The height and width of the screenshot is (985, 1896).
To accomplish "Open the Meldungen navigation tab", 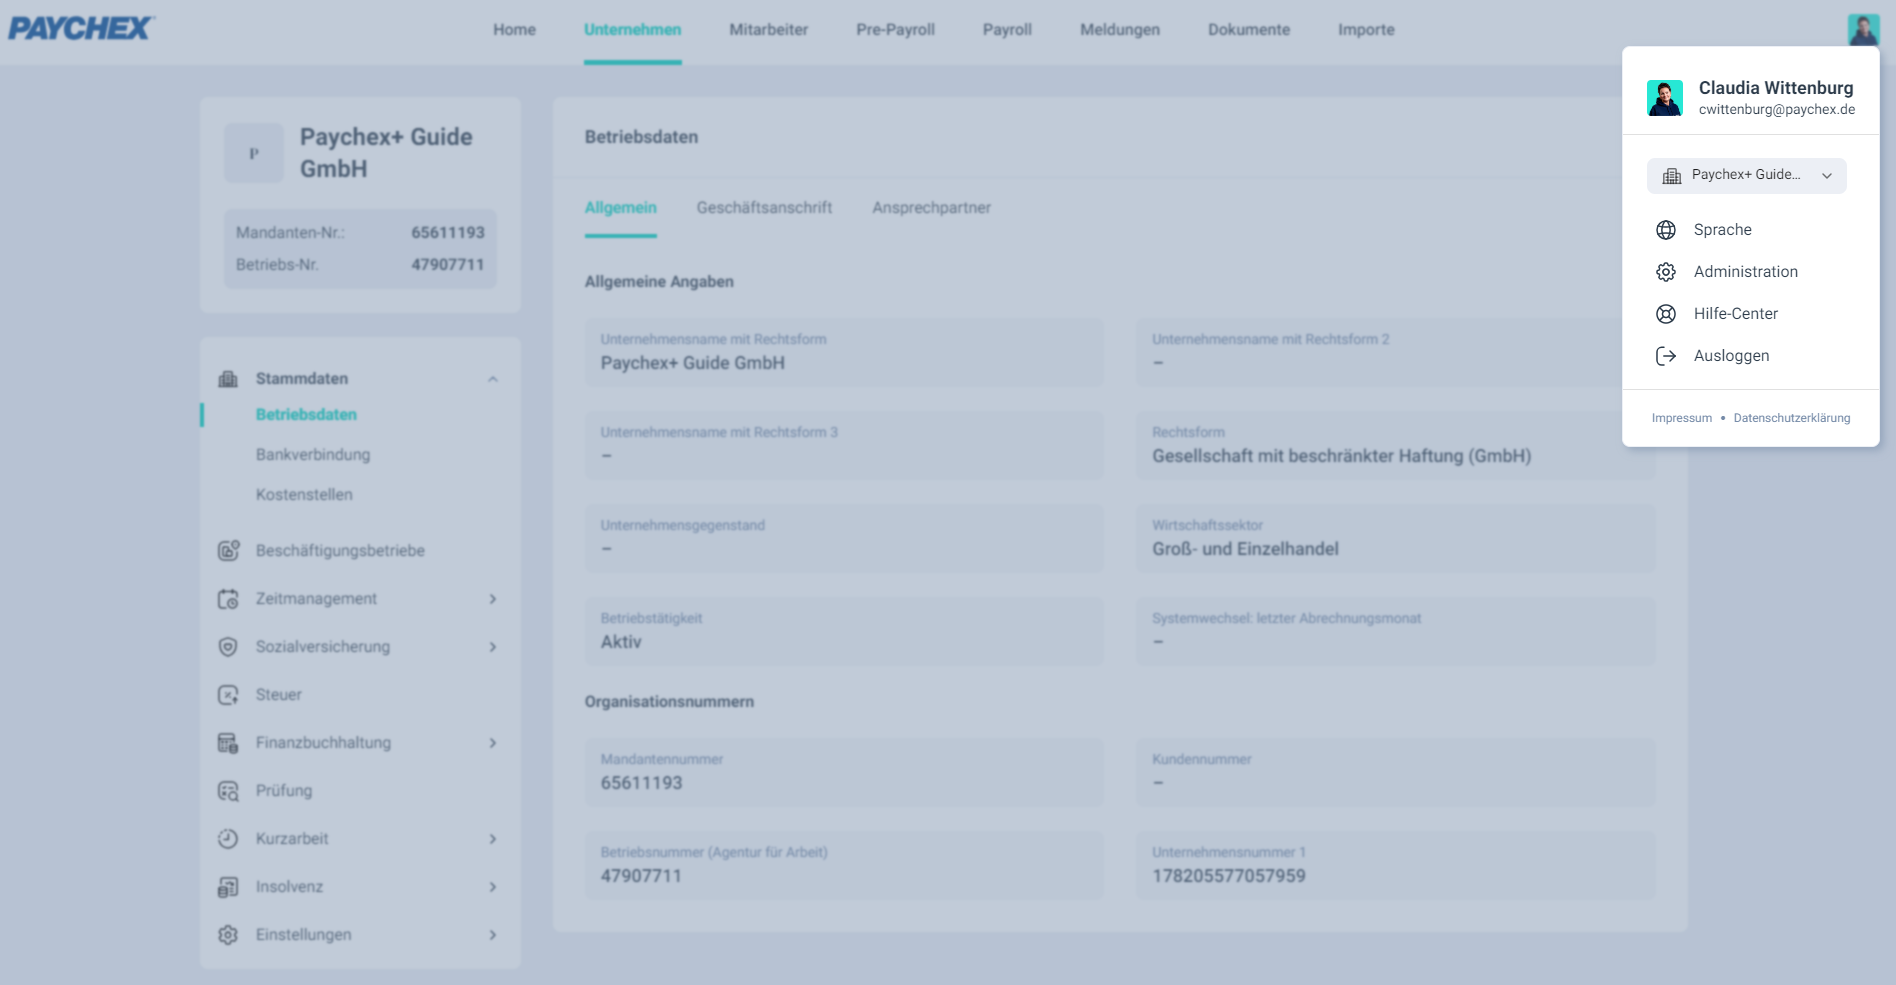I will tap(1120, 30).
